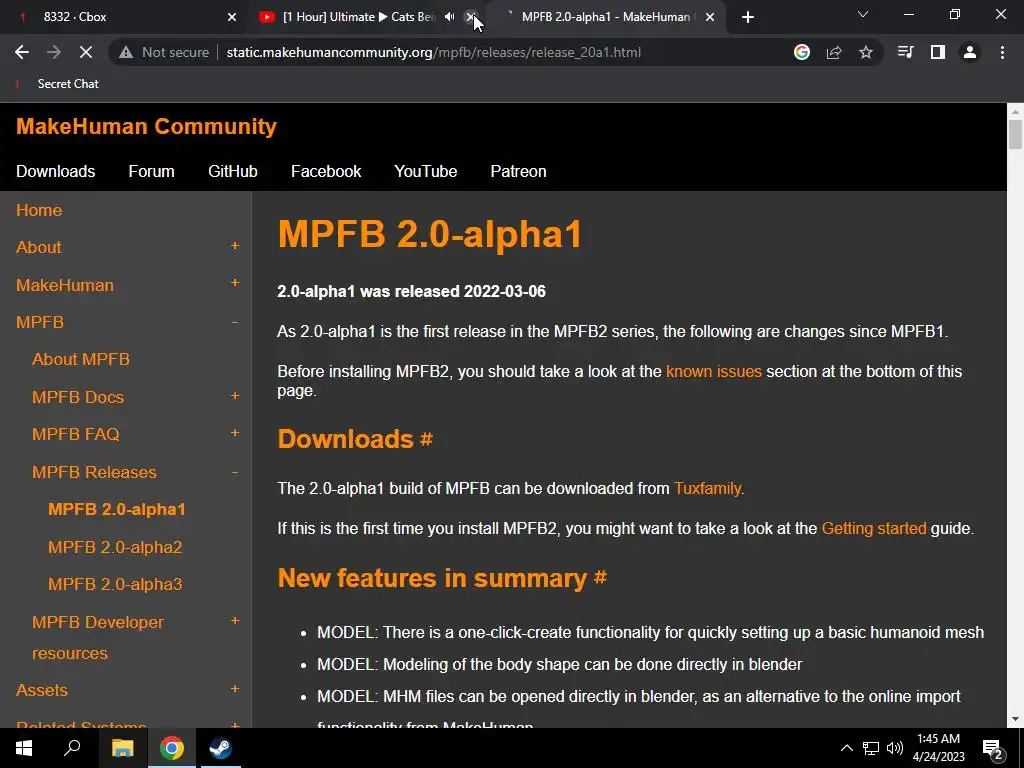The height and width of the screenshot is (768, 1024).
Task: Mute the YouTube tab audio
Action: (x=449, y=17)
